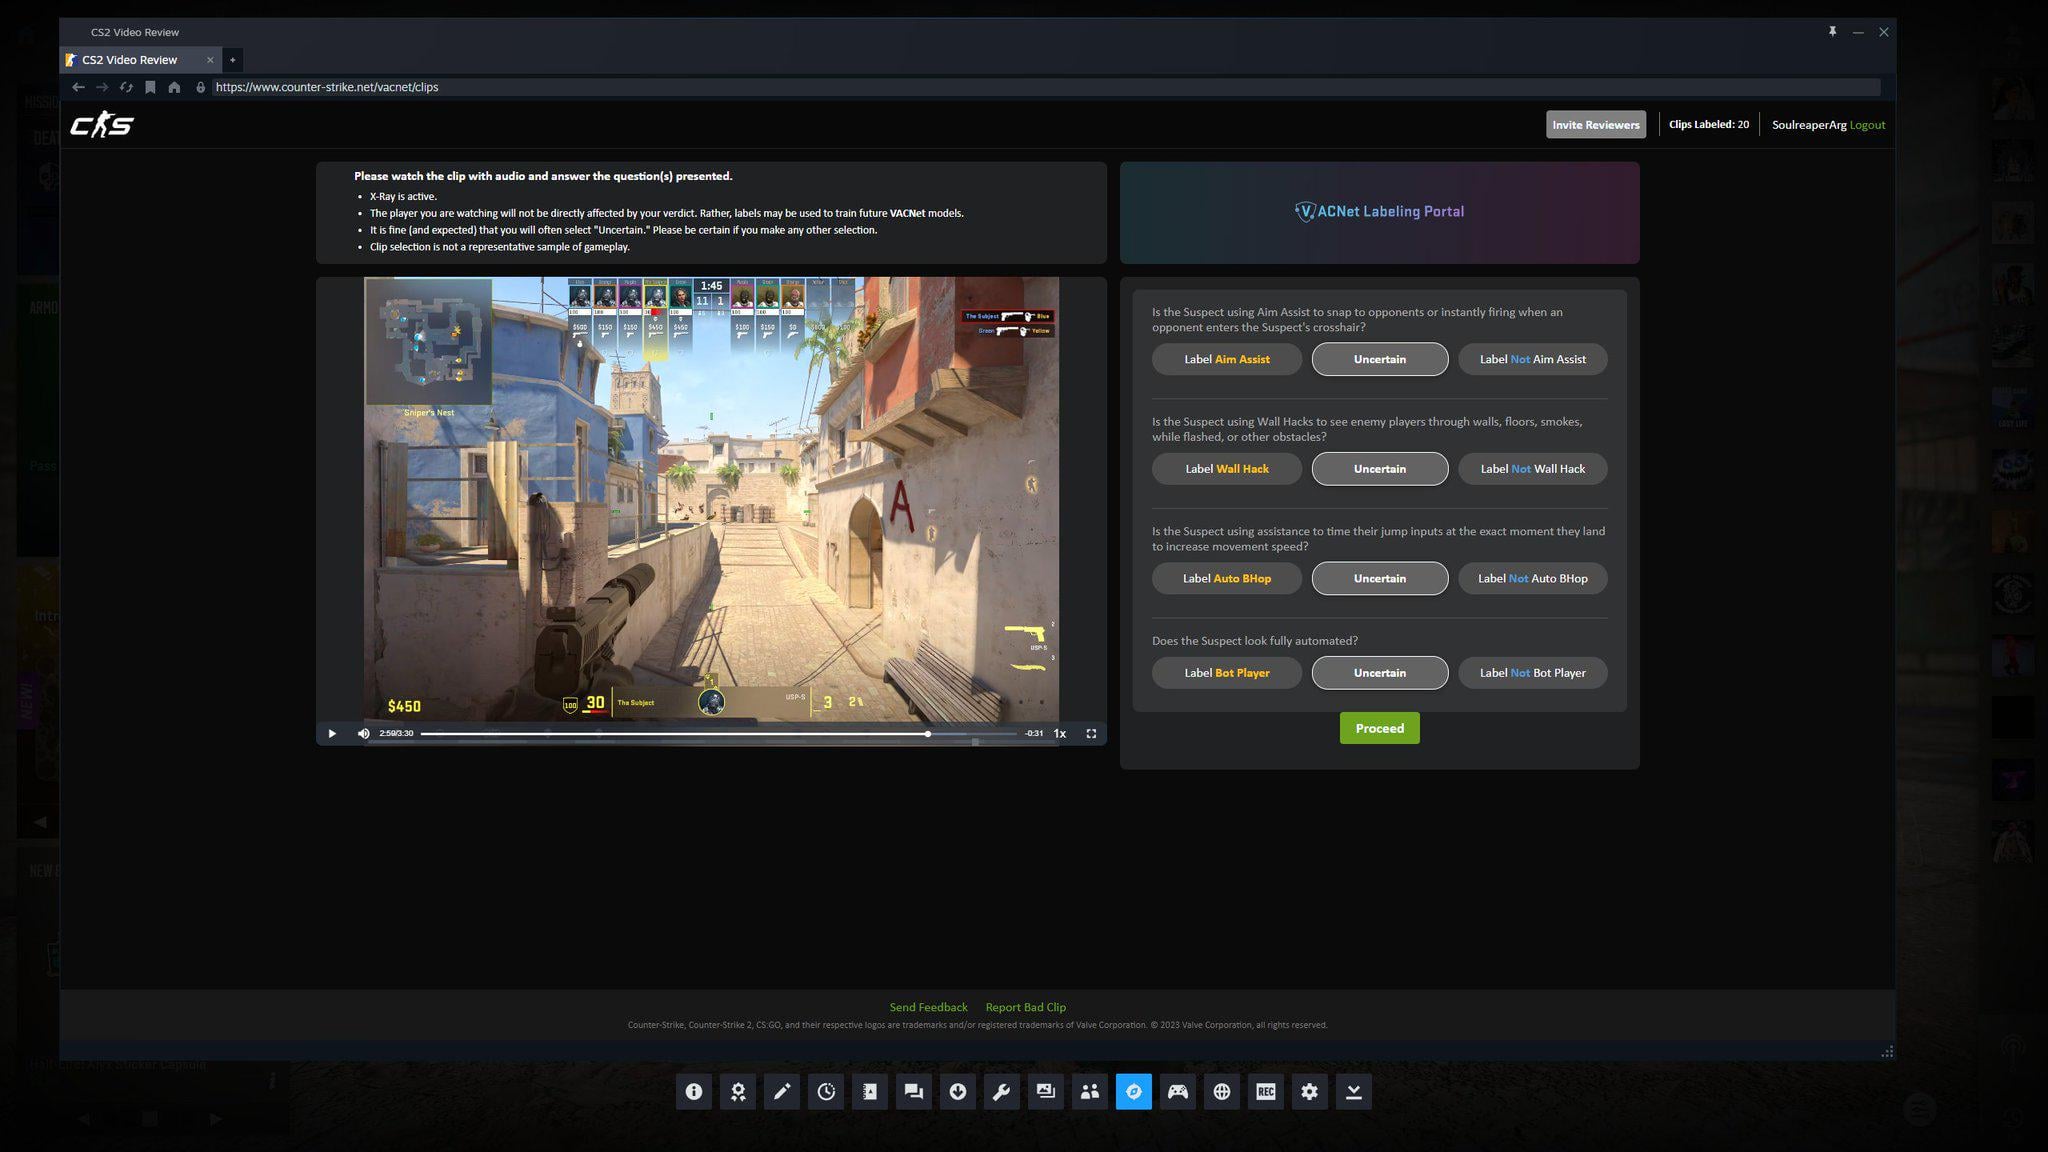Toggle the web browser compass icon
This screenshot has height=1152, width=2048.
point(1134,1092)
